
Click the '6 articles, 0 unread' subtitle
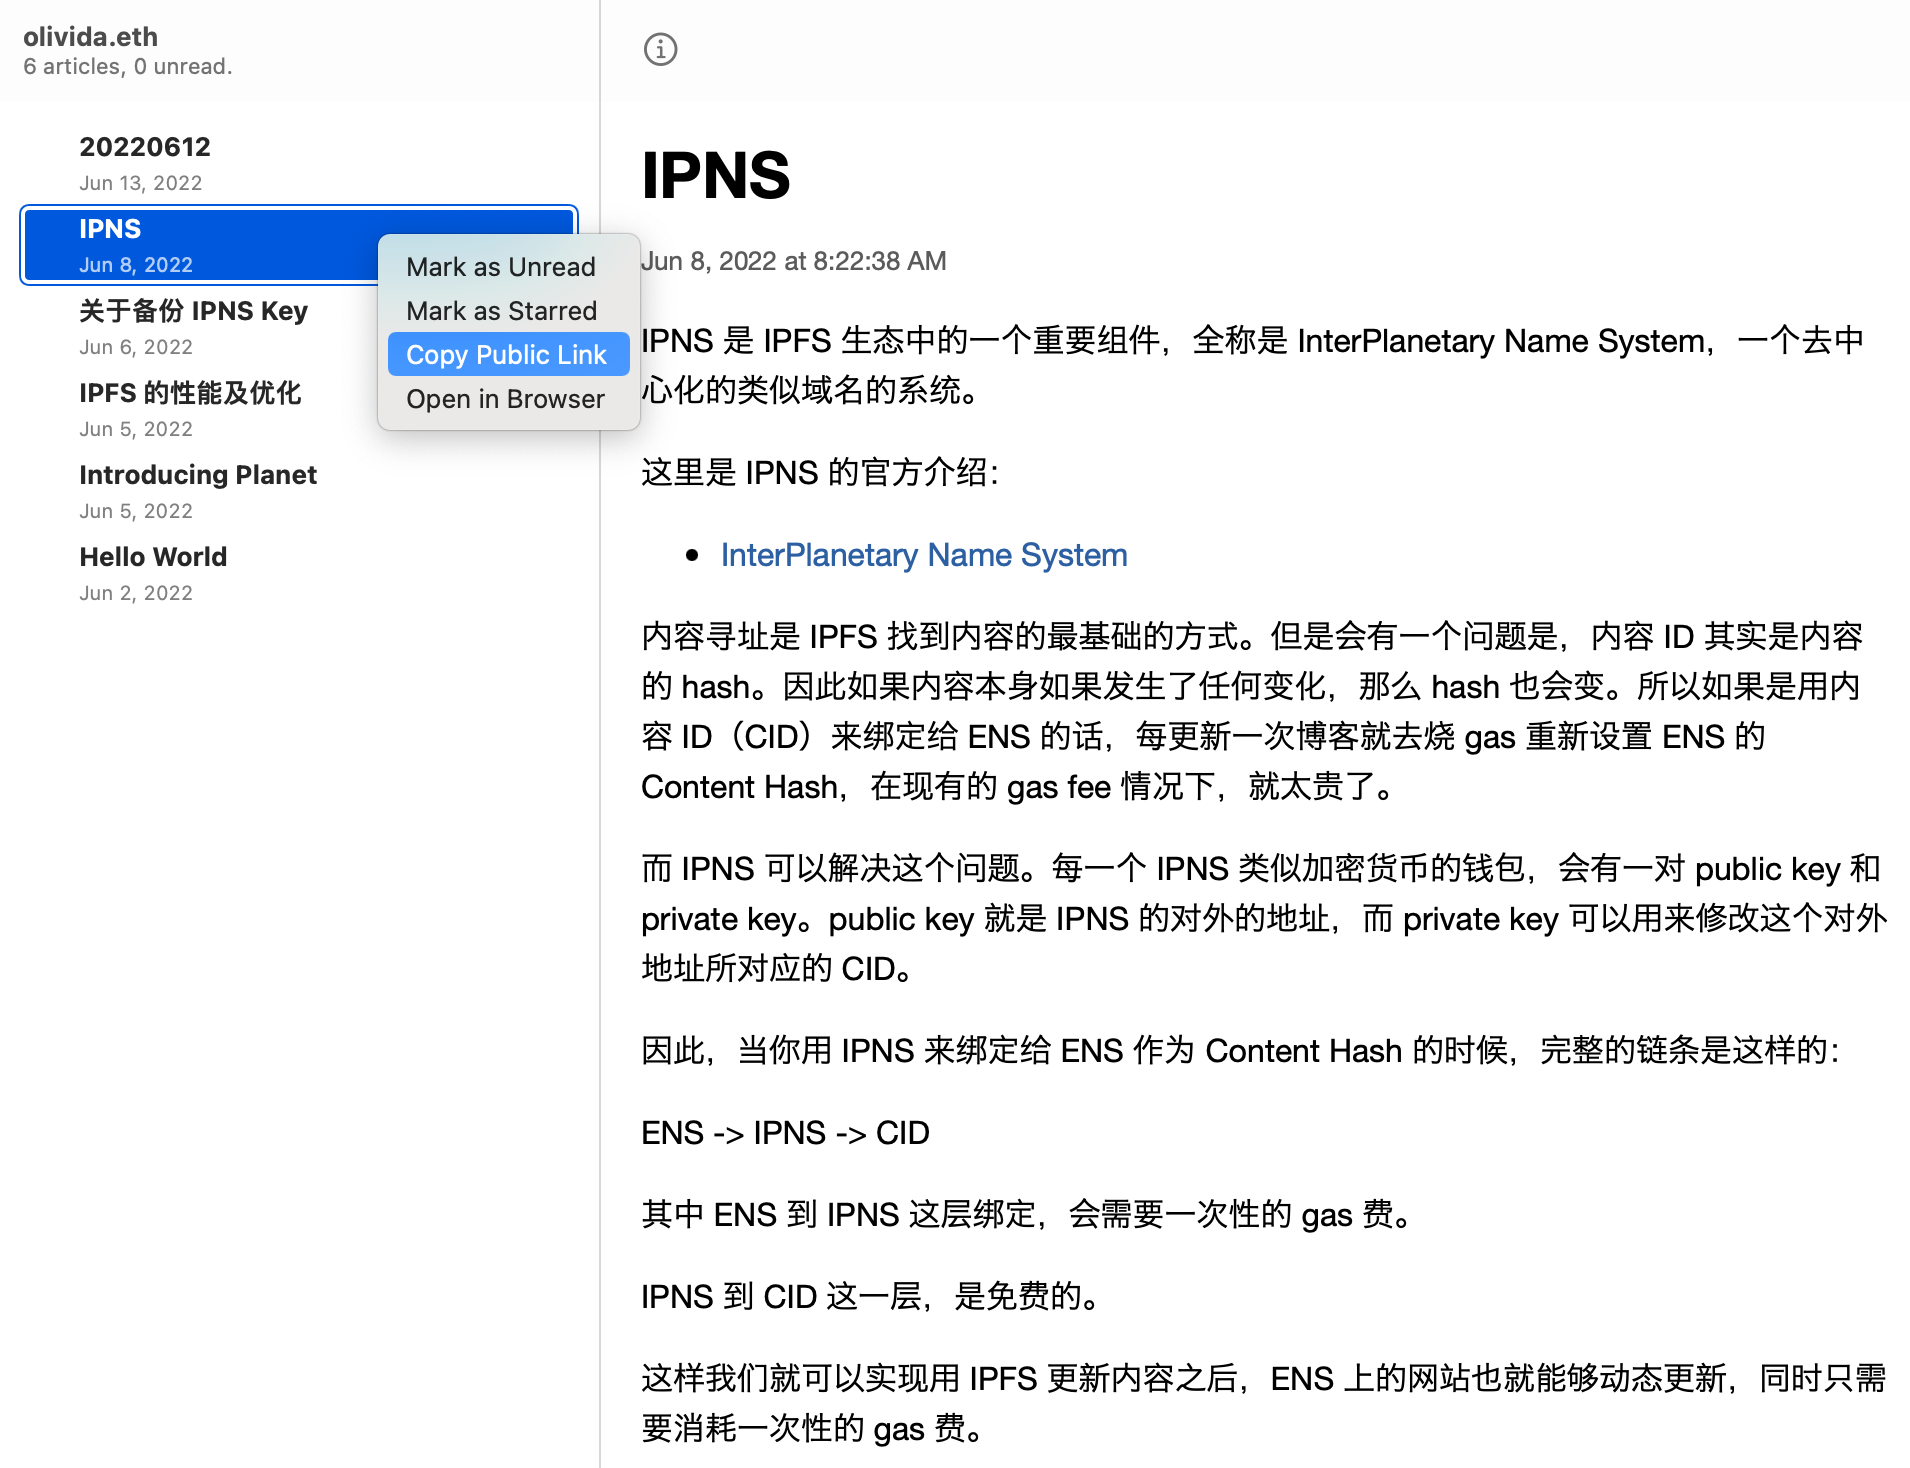pyautogui.click(x=128, y=67)
